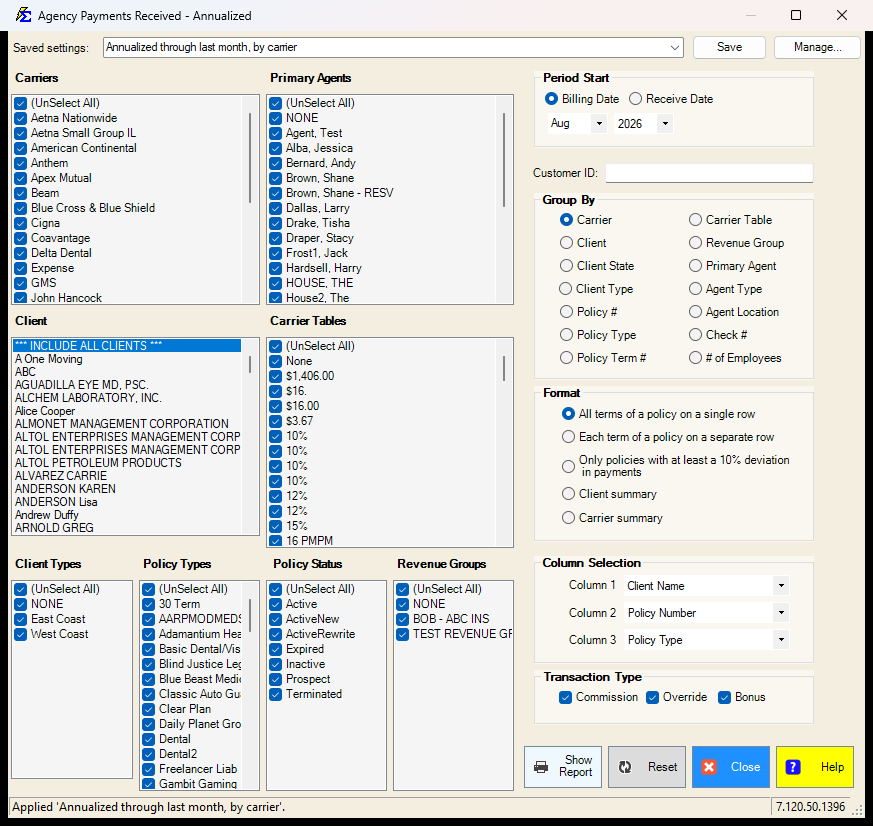Select client A One Moving

pos(127,359)
